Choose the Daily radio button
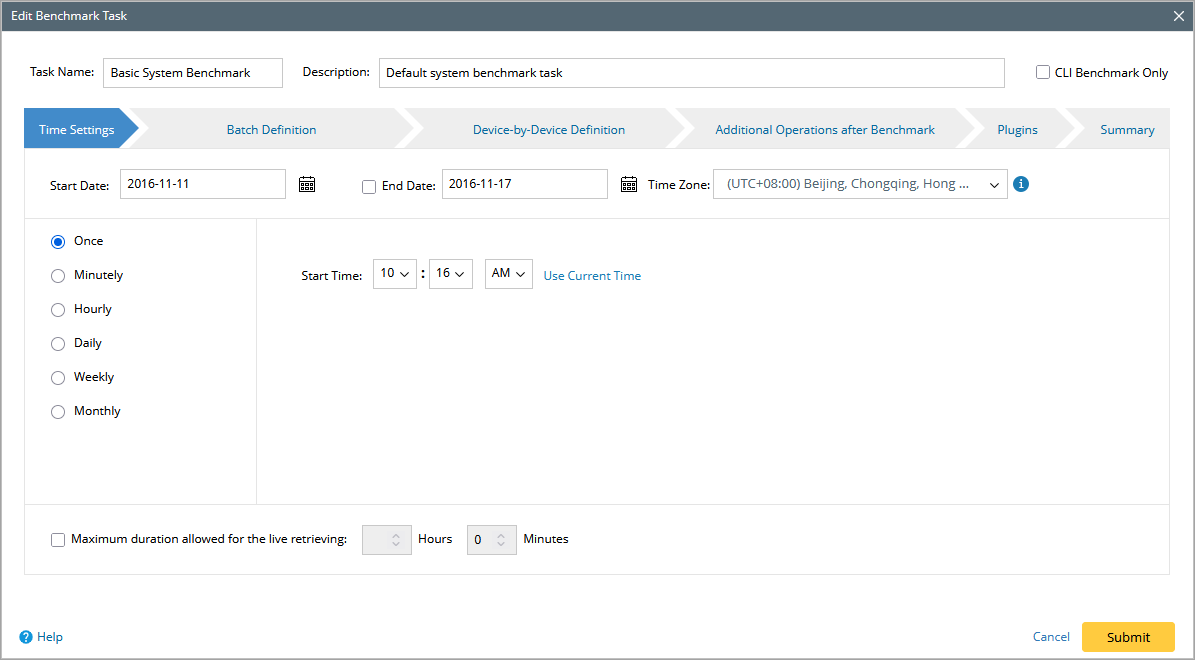1195x660 pixels. pos(58,344)
